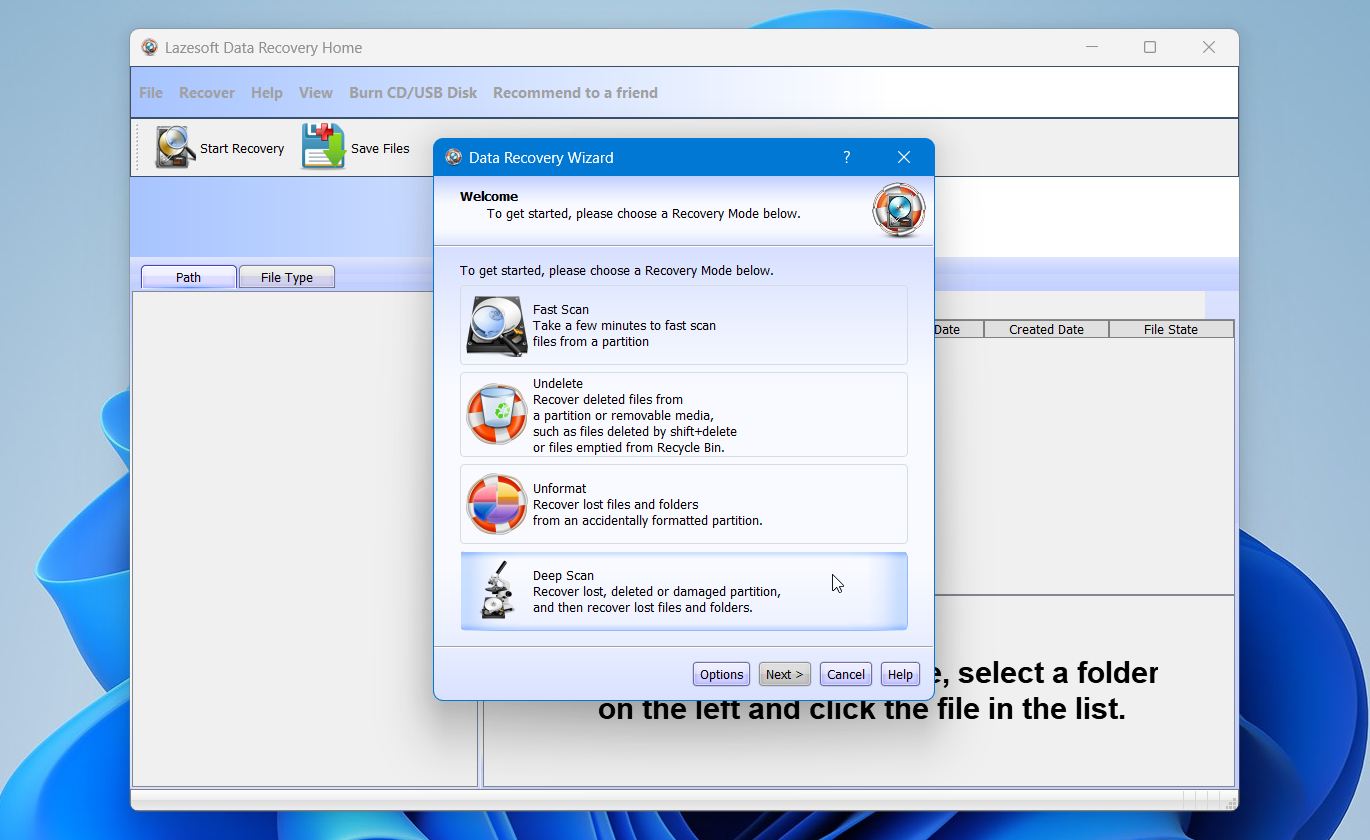
Task: Click the Options button
Action: 720,674
